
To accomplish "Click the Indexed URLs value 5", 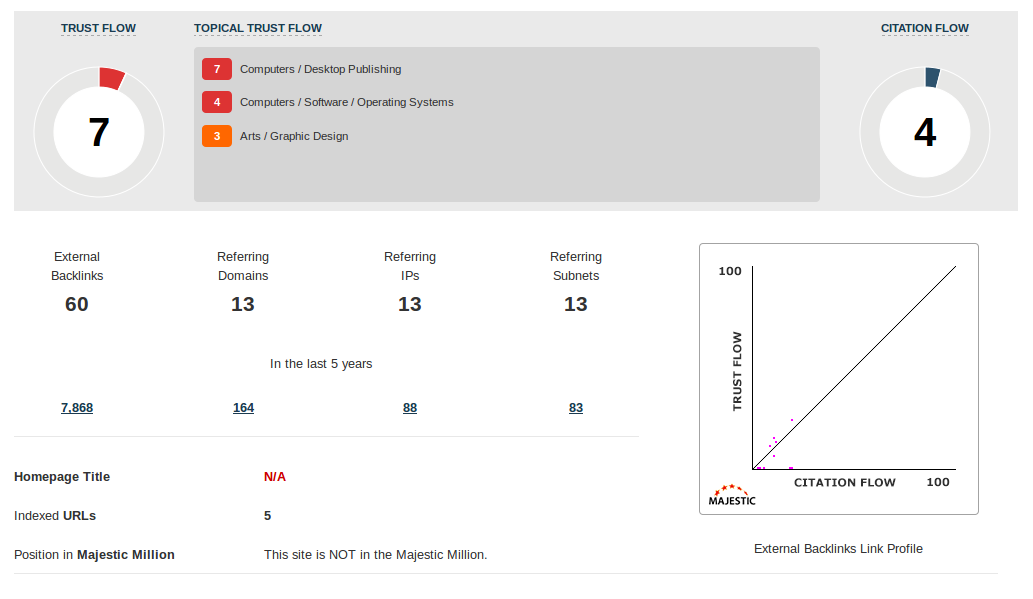I will [x=267, y=515].
